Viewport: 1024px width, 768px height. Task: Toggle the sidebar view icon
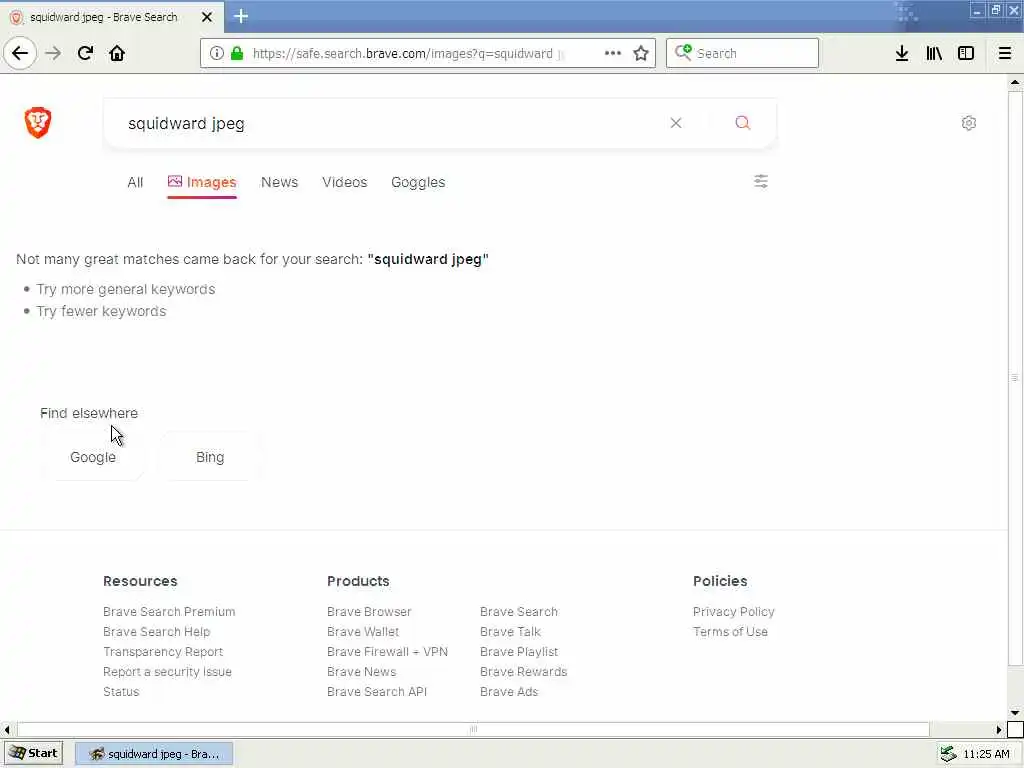(966, 53)
